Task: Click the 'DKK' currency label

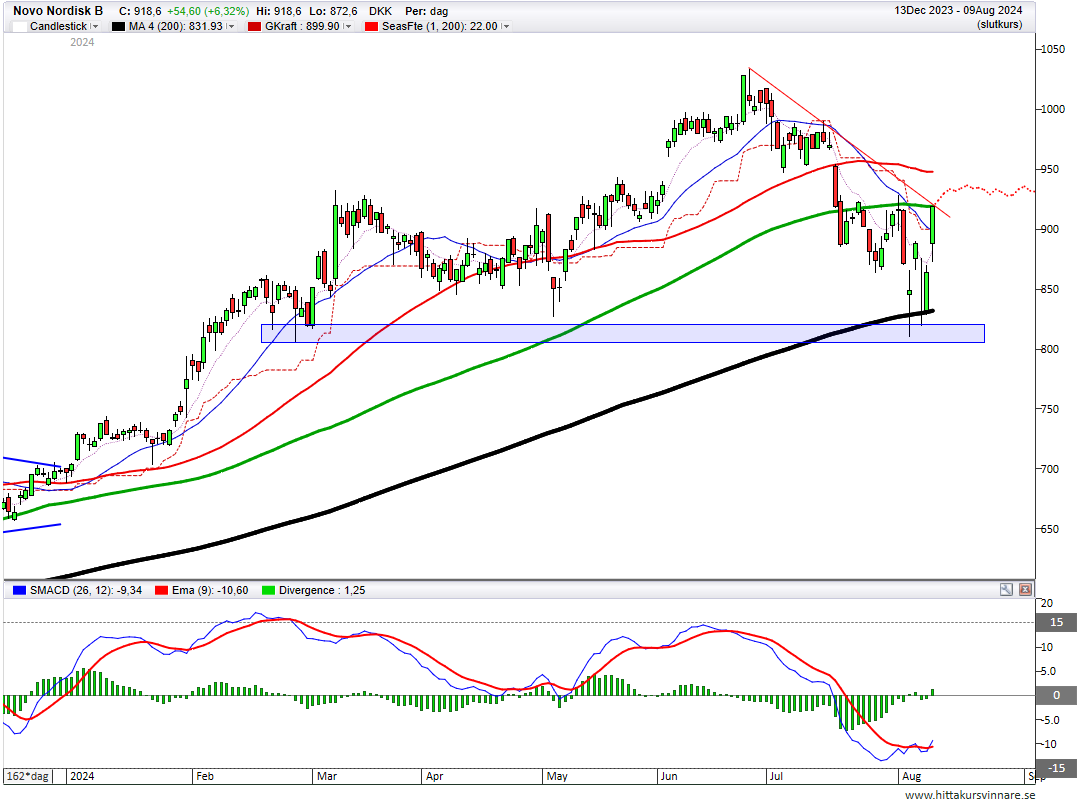Action: point(380,11)
